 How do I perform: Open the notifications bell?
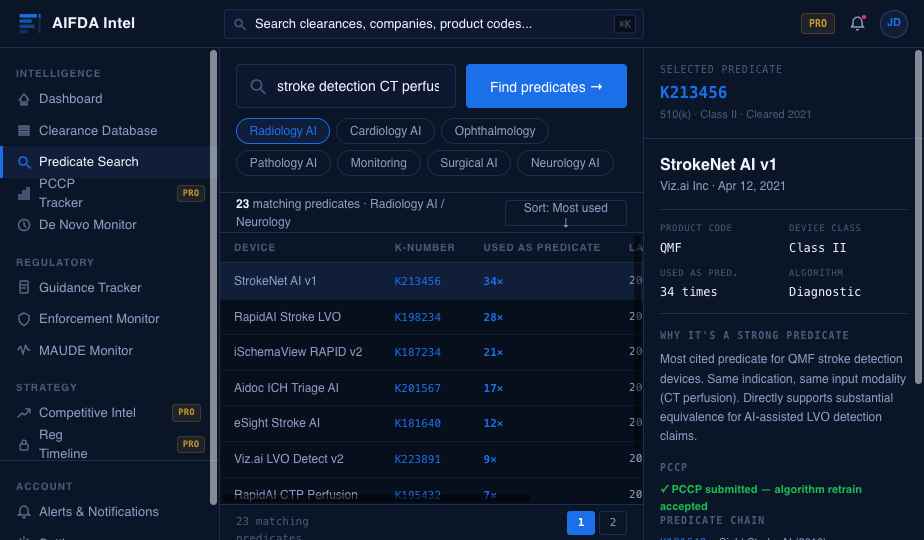click(857, 23)
